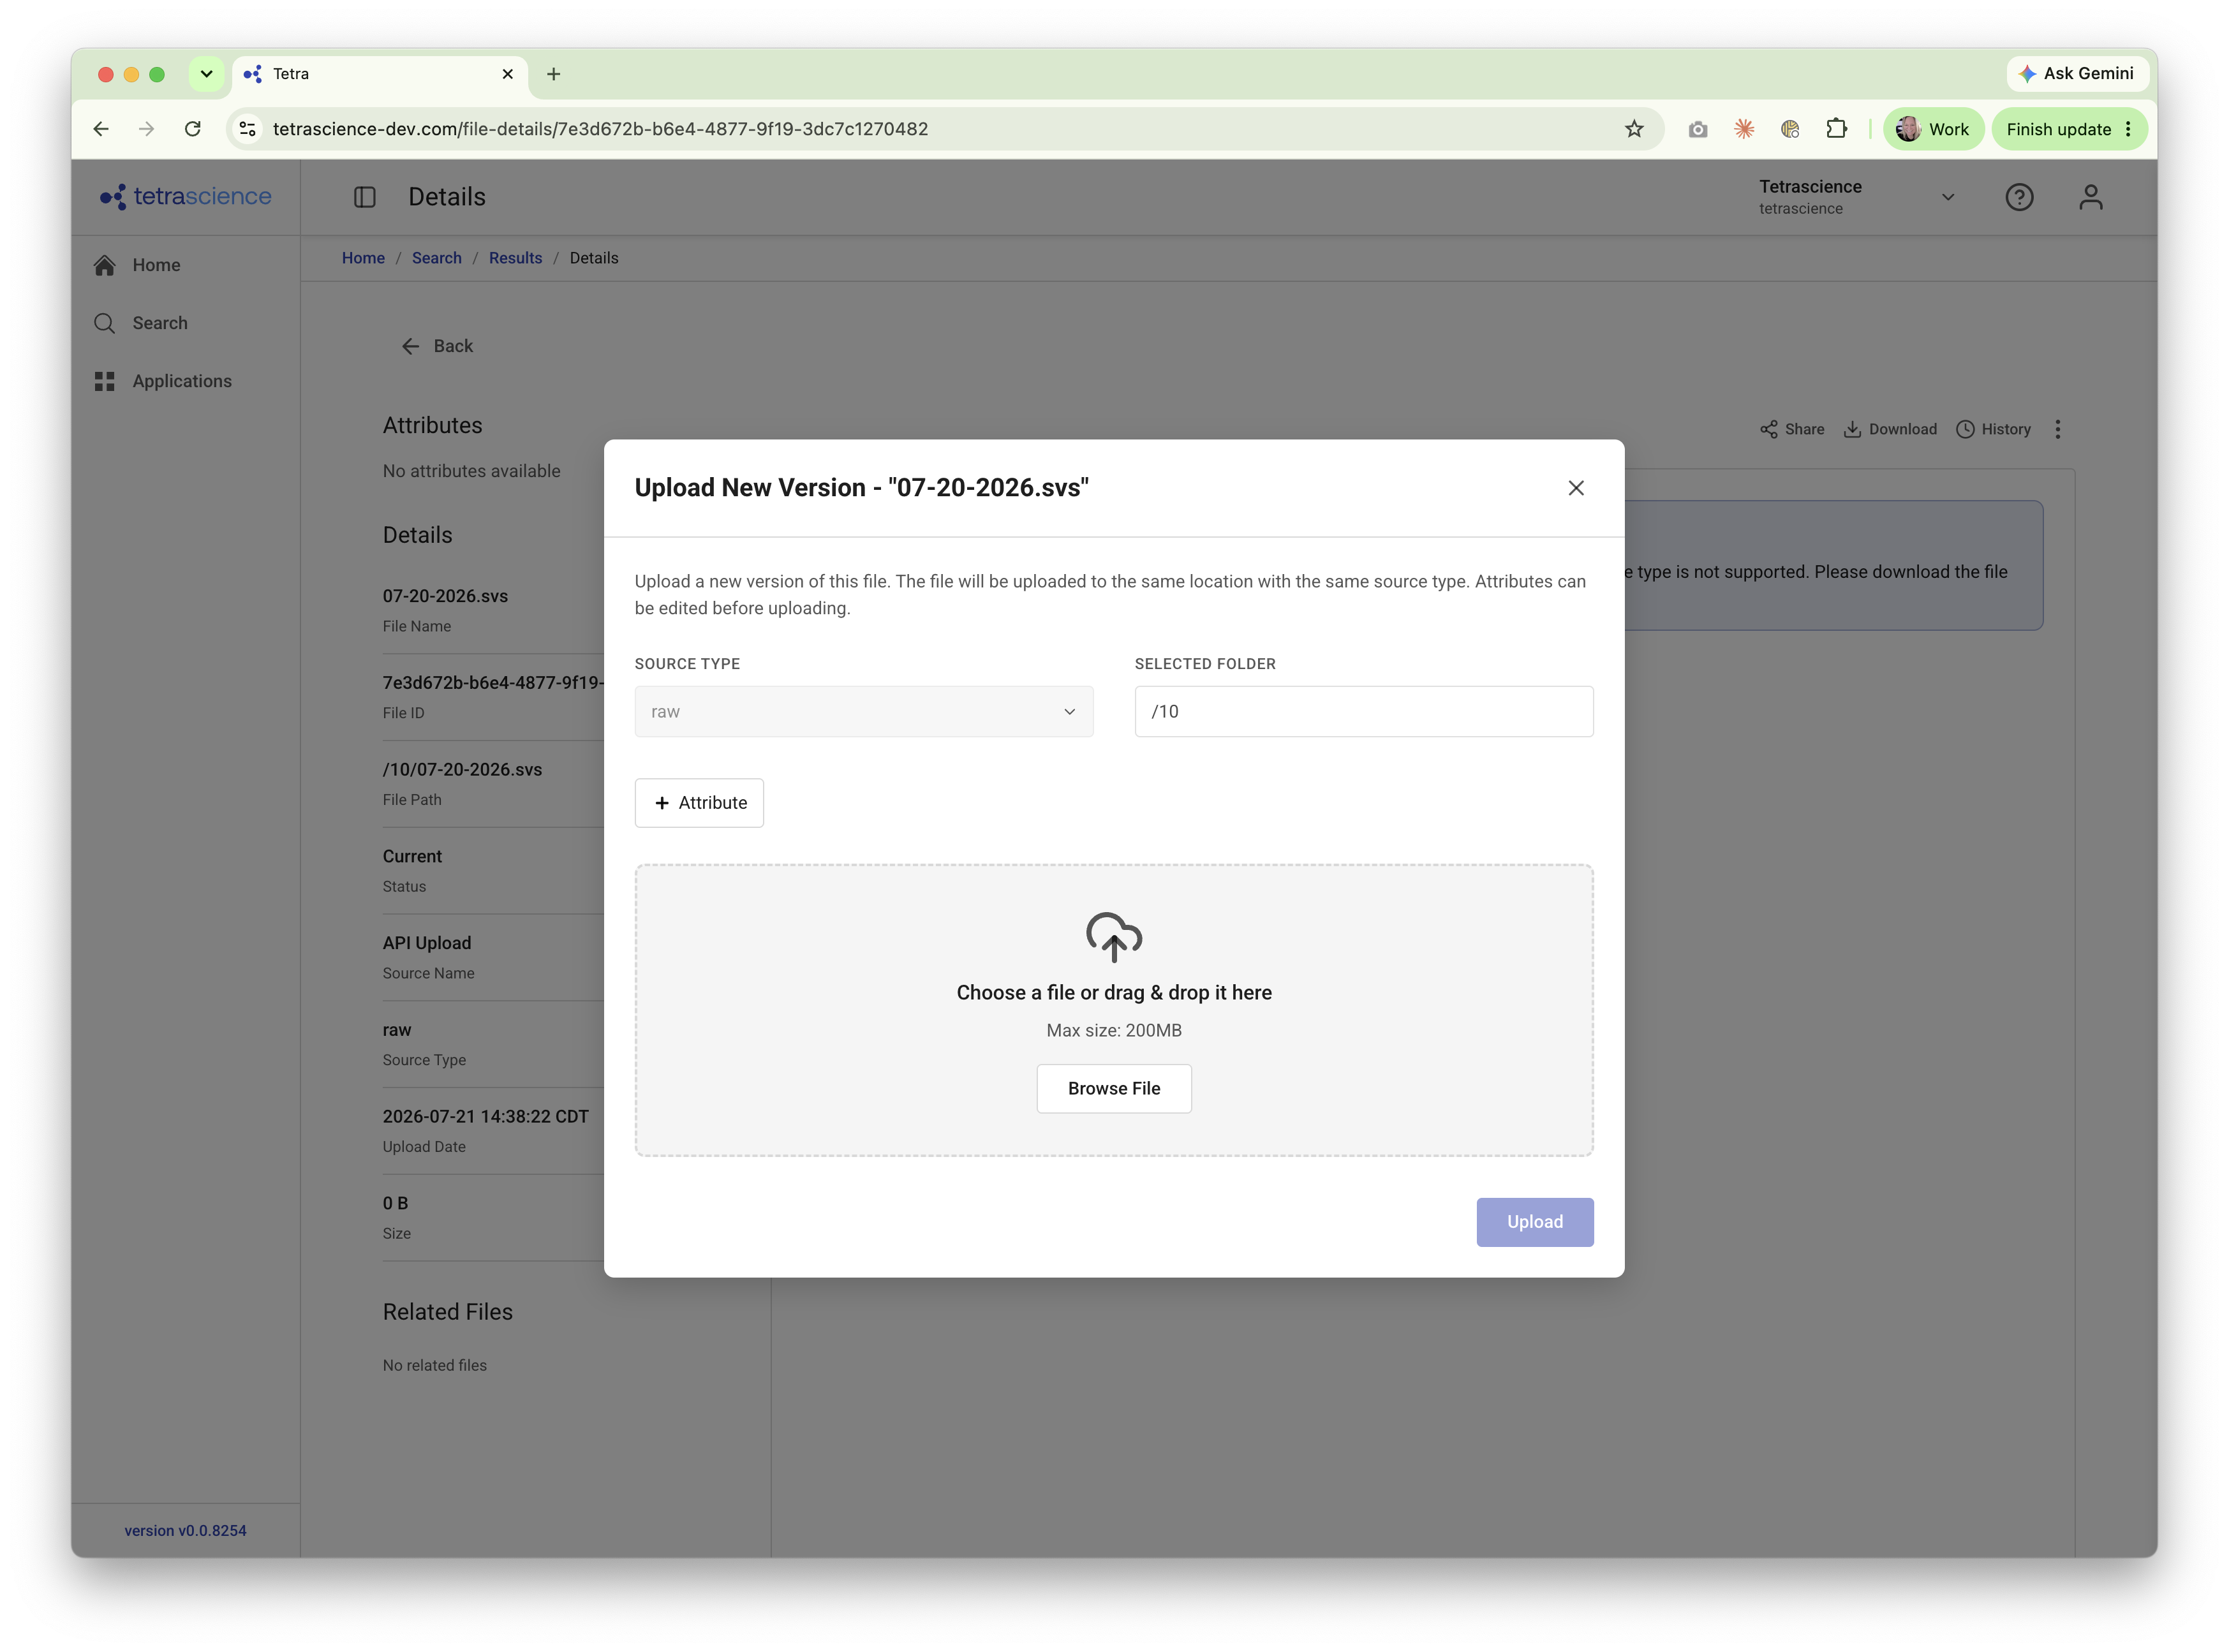The height and width of the screenshot is (1652, 2229).
Task: Open a new browser tab
Action: click(553, 74)
